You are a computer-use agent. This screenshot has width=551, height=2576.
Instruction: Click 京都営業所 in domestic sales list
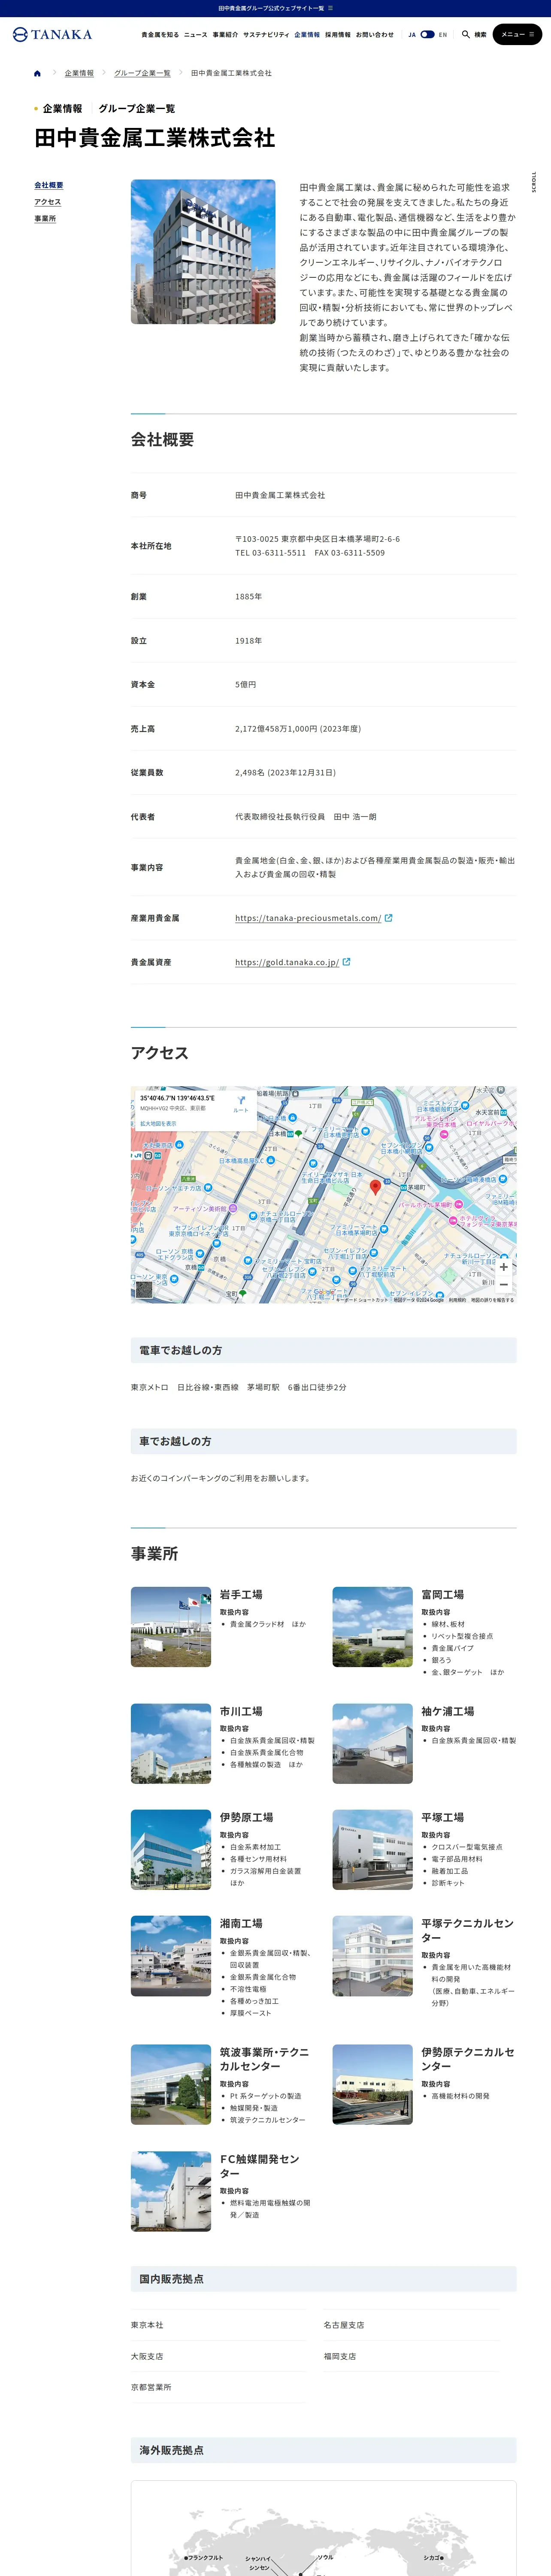[x=151, y=2388]
